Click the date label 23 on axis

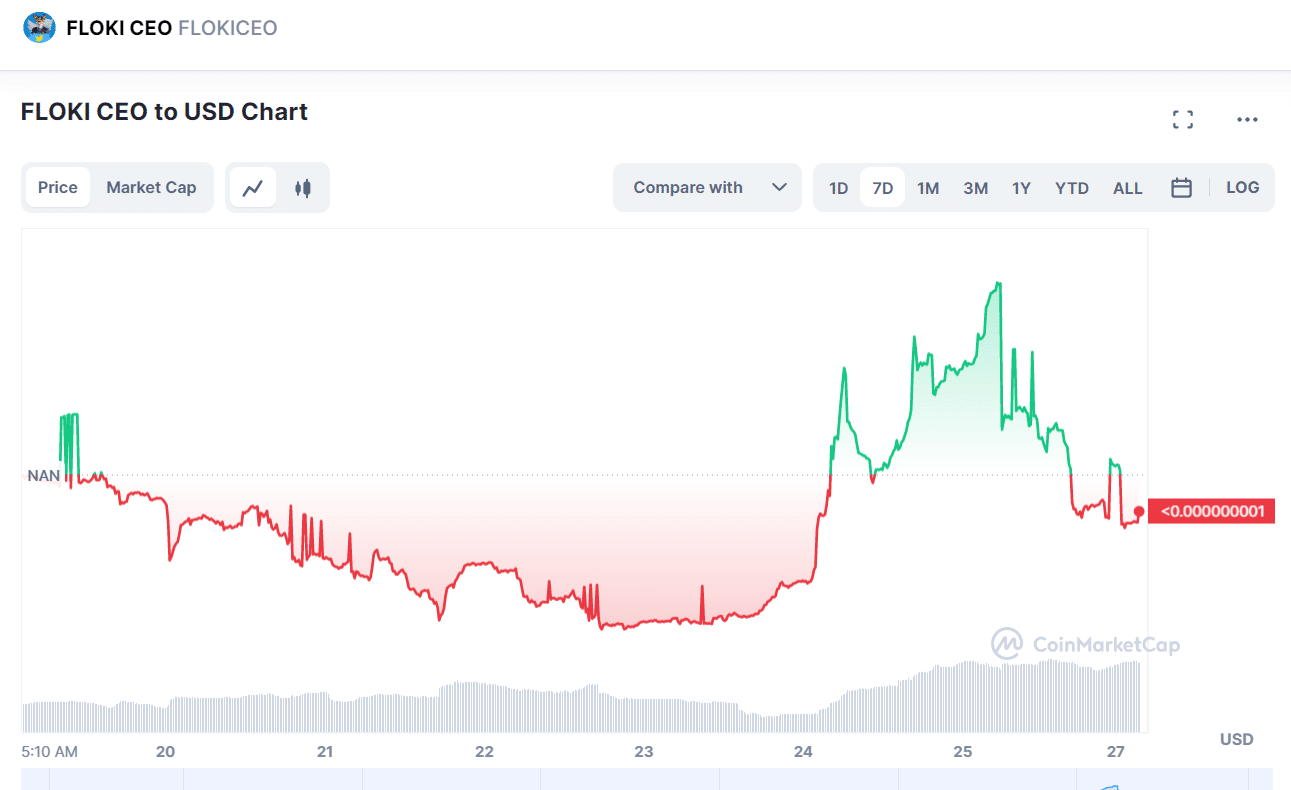[643, 751]
